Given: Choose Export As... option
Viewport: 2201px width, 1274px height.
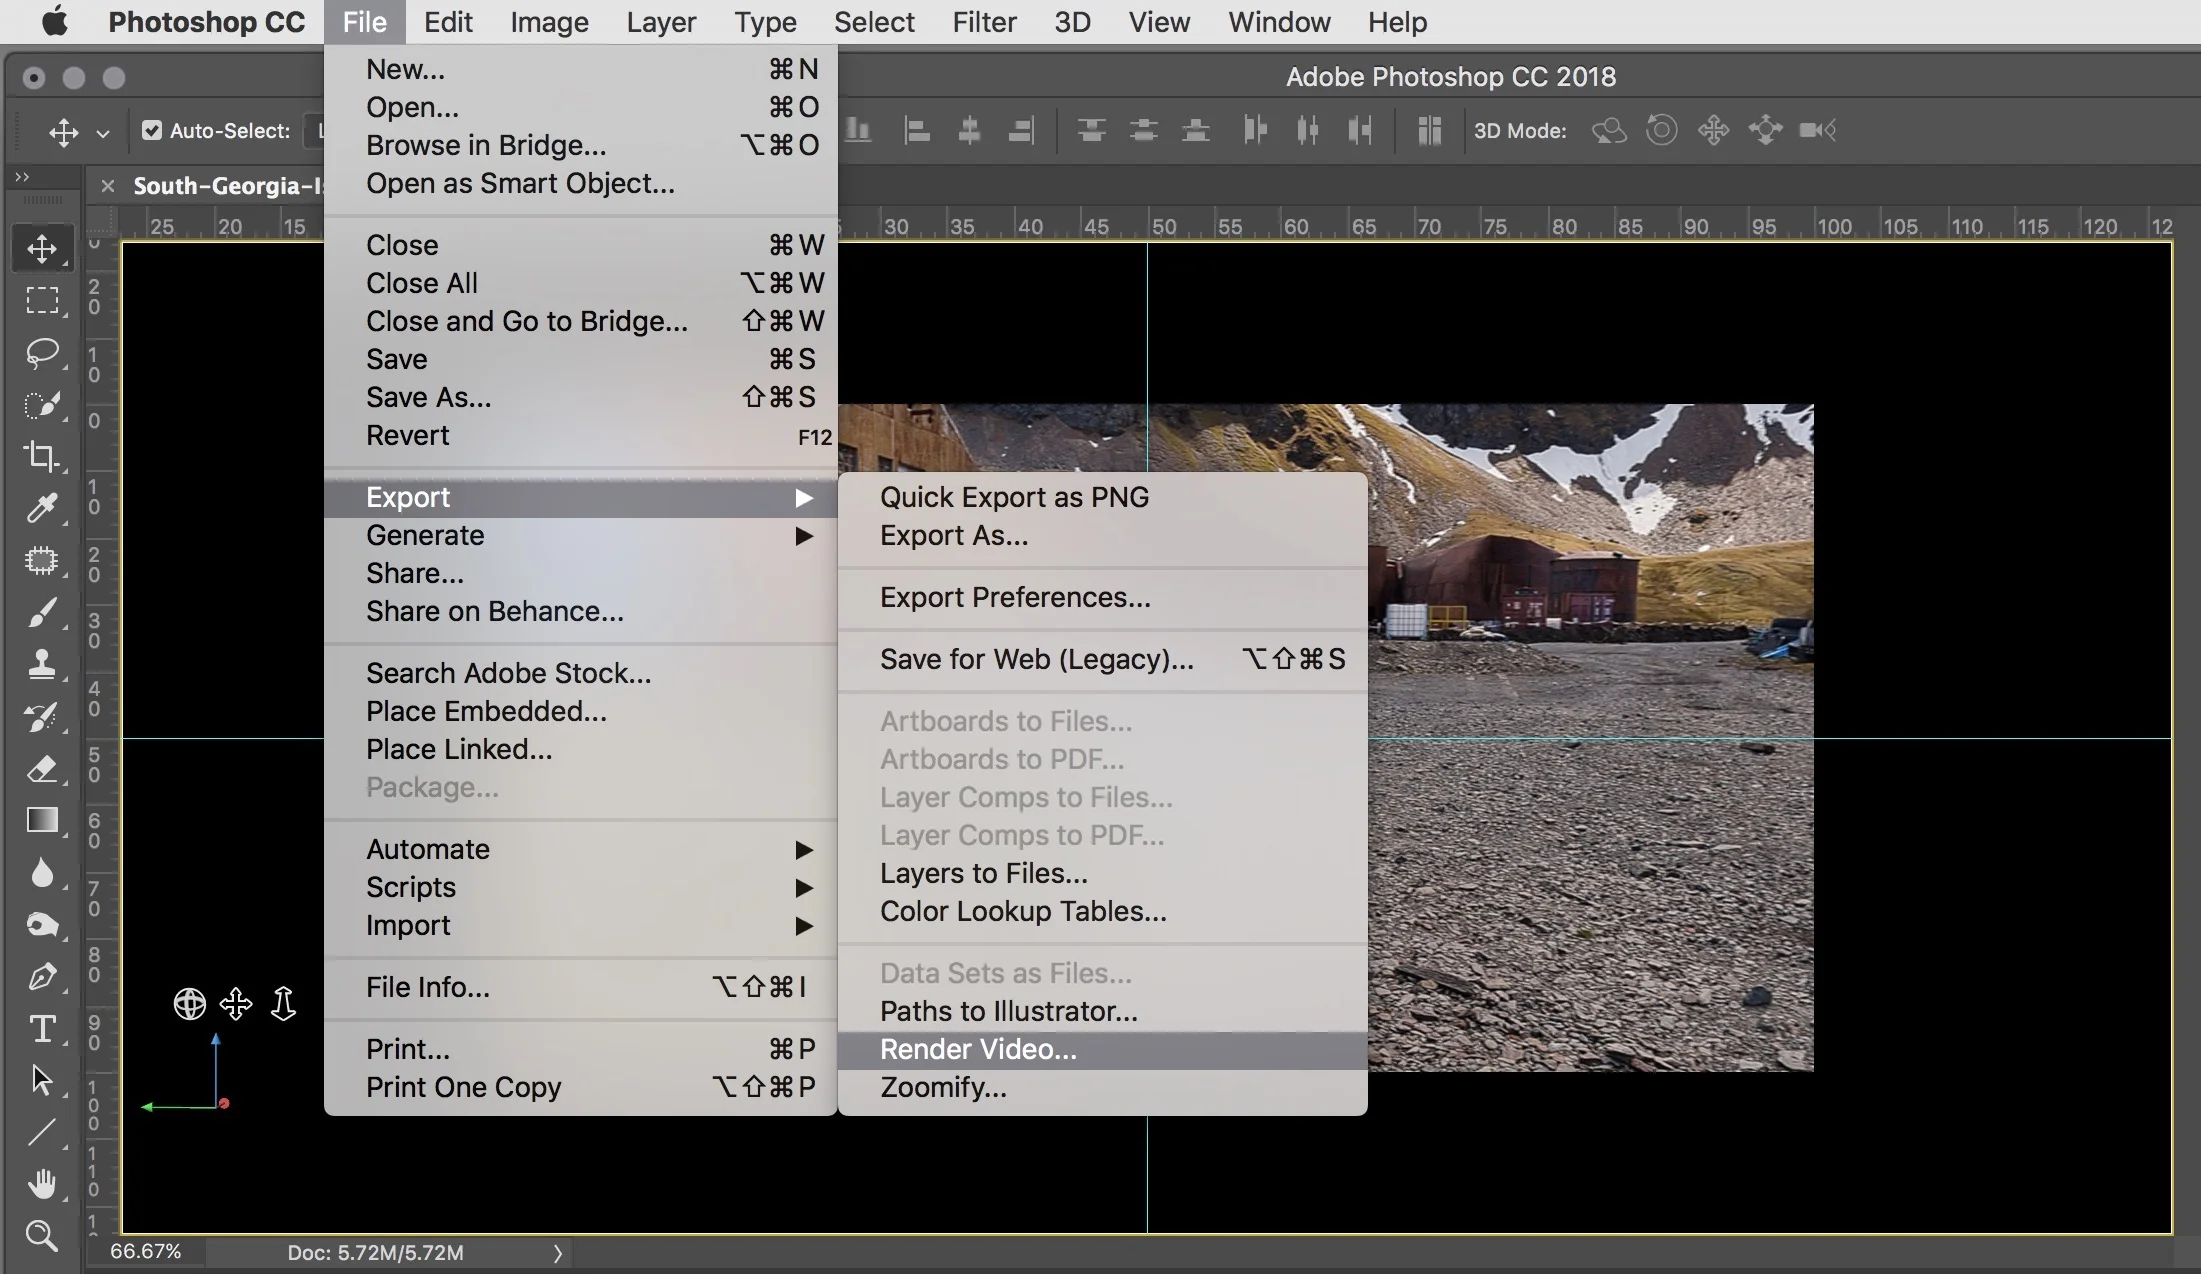Looking at the screenshot, I should pyautogui.click(x=1102, y=536).
